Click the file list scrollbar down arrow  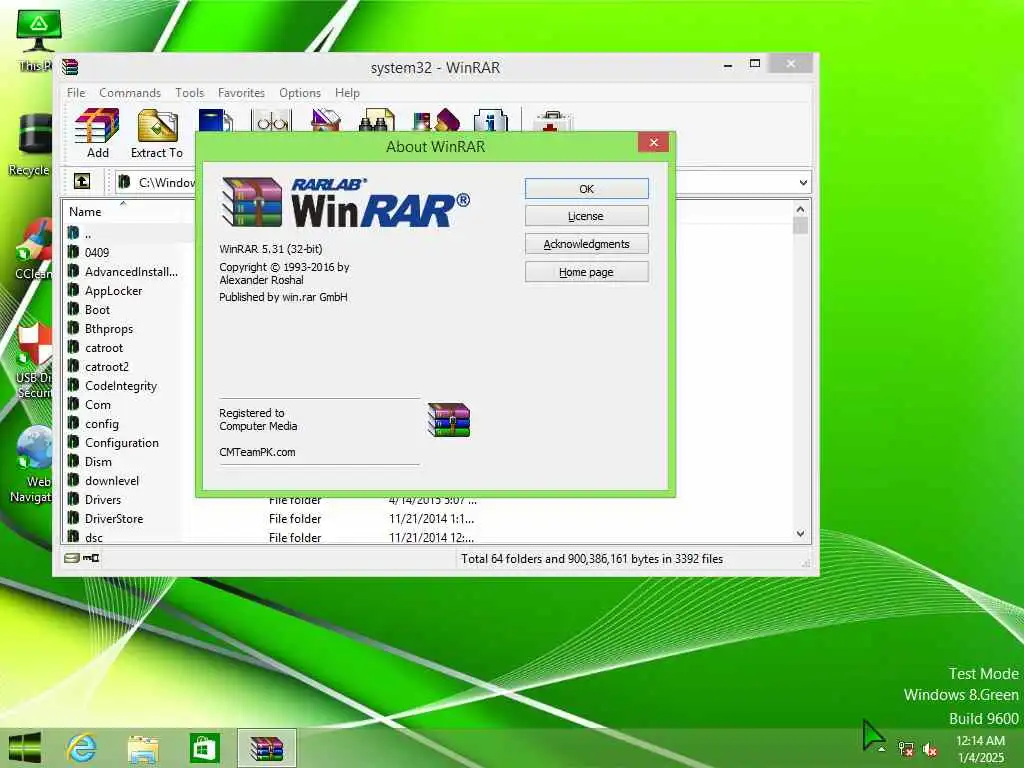[801, 534]
